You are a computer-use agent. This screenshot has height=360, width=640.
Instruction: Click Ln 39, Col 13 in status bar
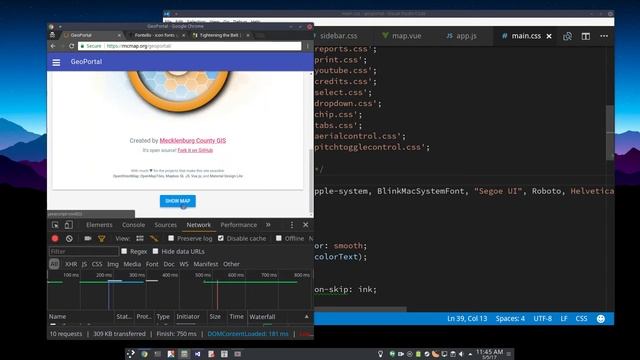coord(467,319)
